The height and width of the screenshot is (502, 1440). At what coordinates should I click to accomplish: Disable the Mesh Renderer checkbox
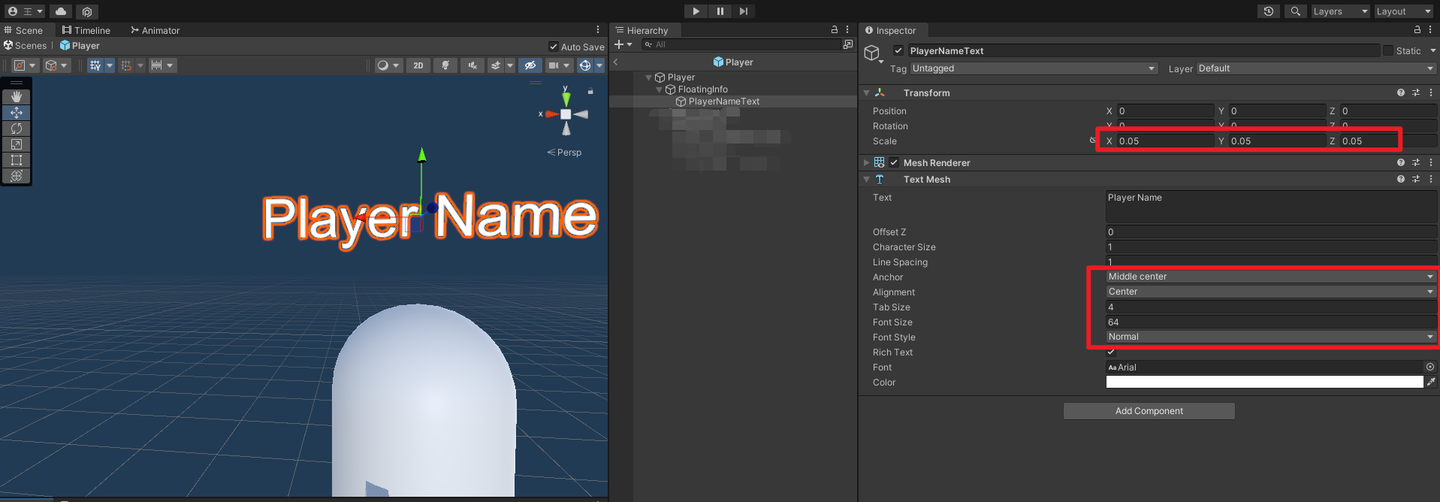pyautogui.click(x=894, y=163)
